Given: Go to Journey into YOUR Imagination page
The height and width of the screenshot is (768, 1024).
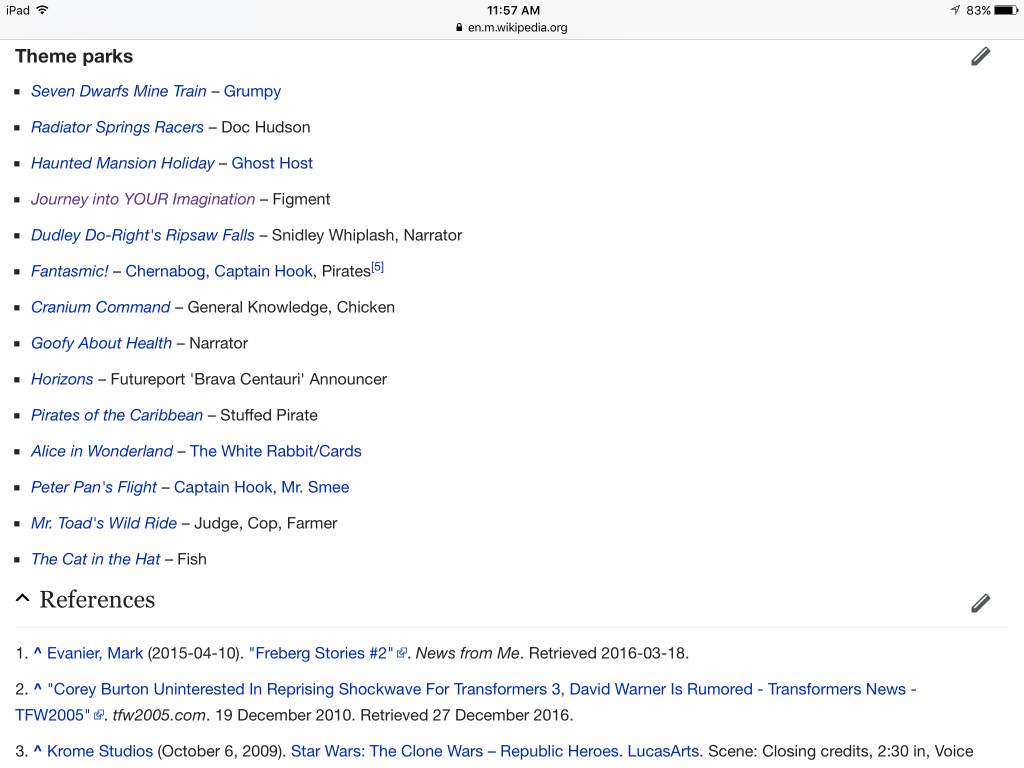Looking at the screenshot, I should [x=143, y=199].
